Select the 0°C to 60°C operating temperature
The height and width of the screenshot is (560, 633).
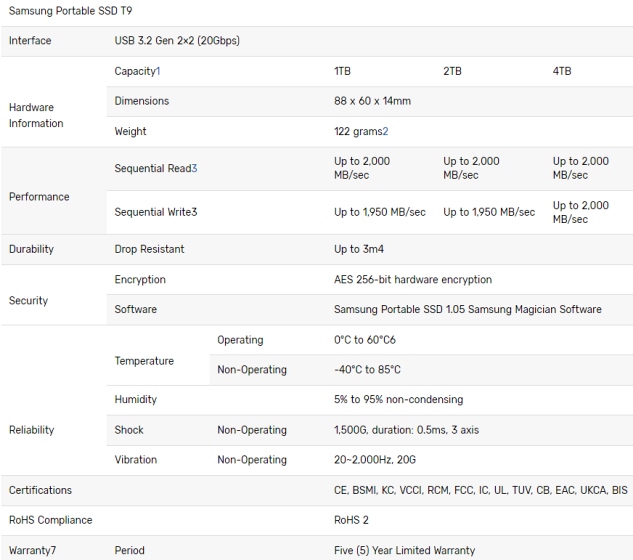coord(365,340)
